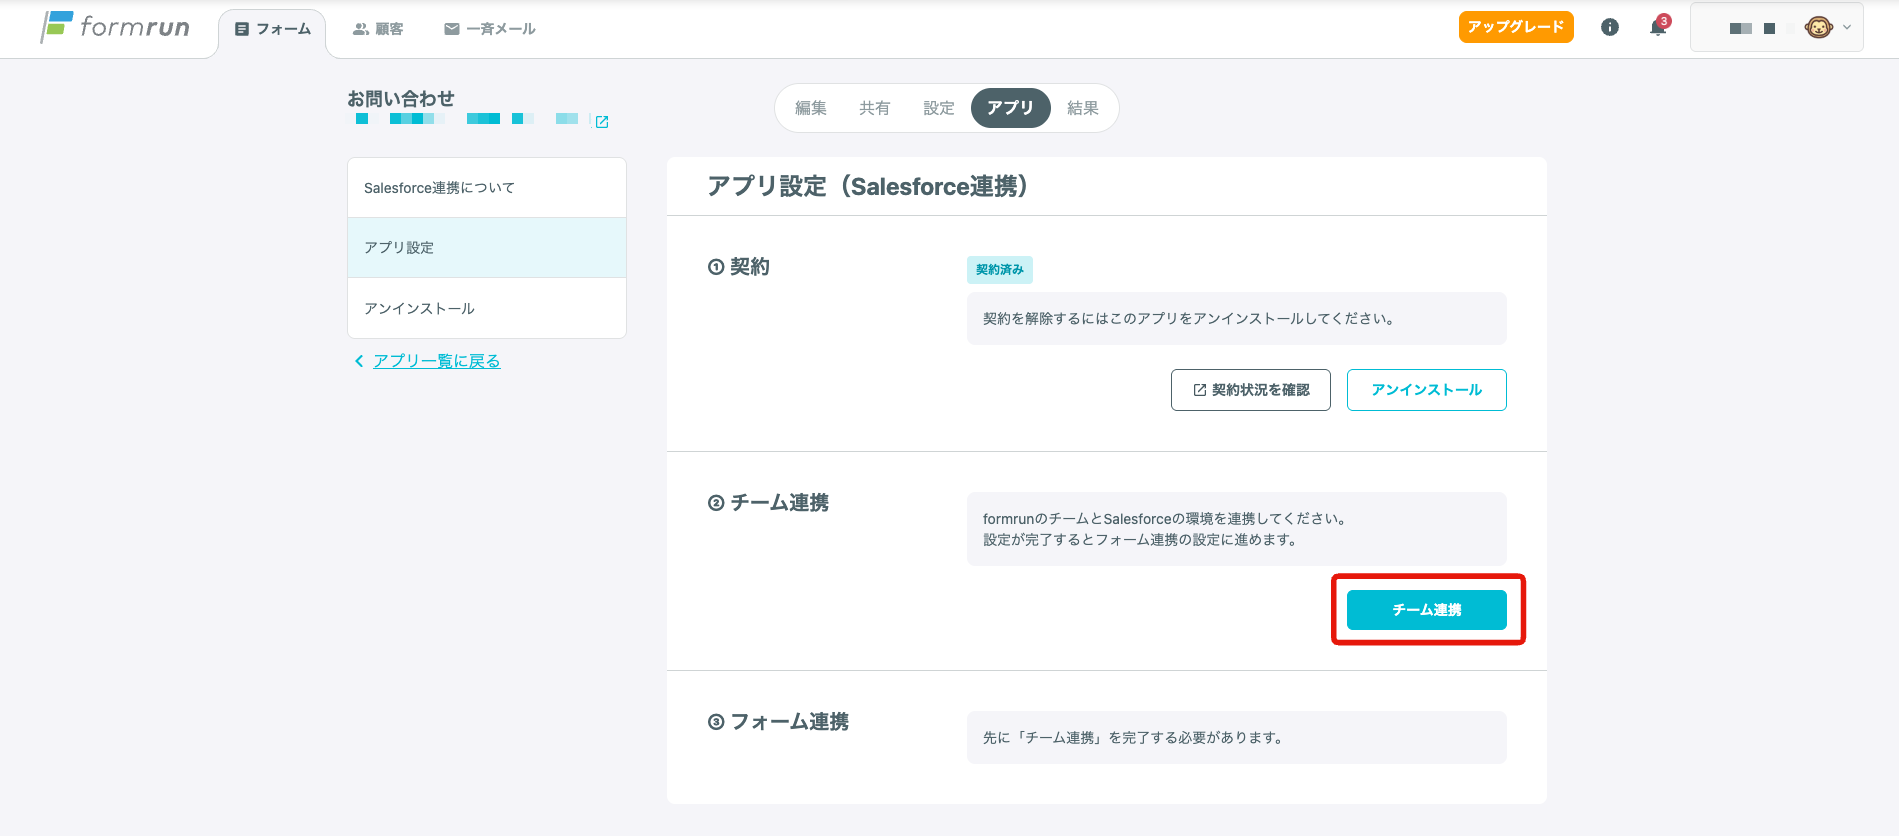Open form external link icon

click(x=602, y=122)
